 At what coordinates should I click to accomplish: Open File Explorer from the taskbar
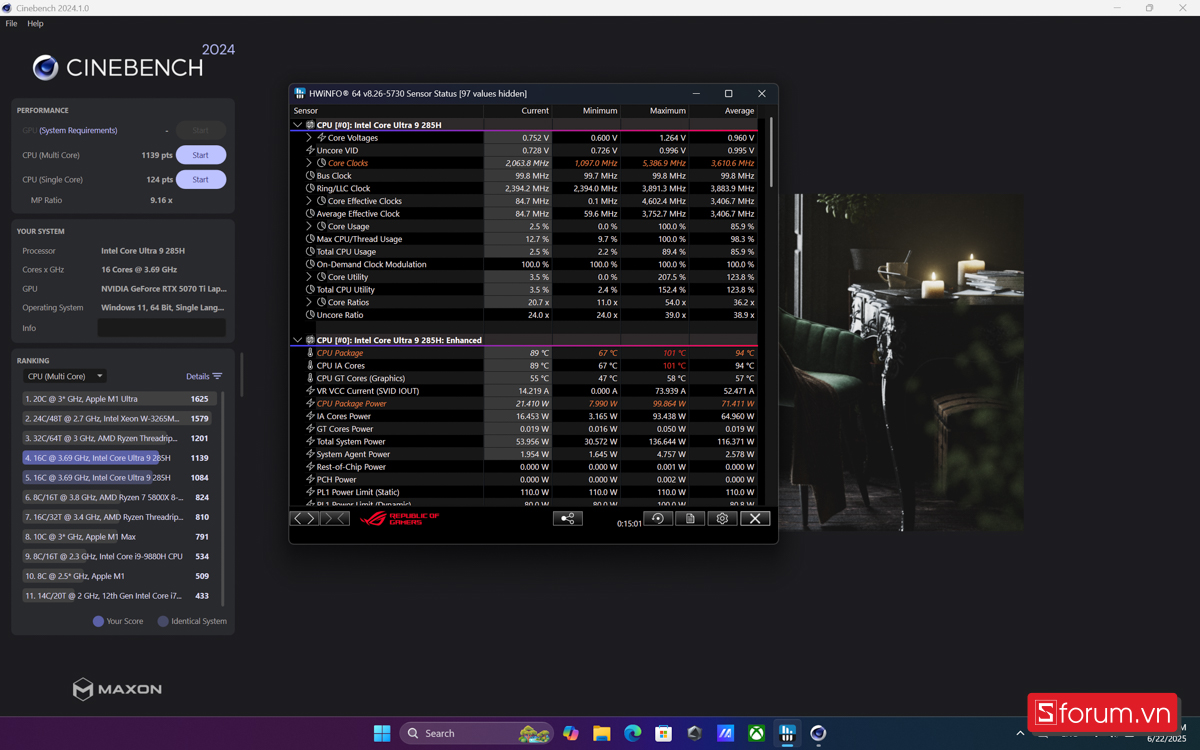tap(602, 733)
